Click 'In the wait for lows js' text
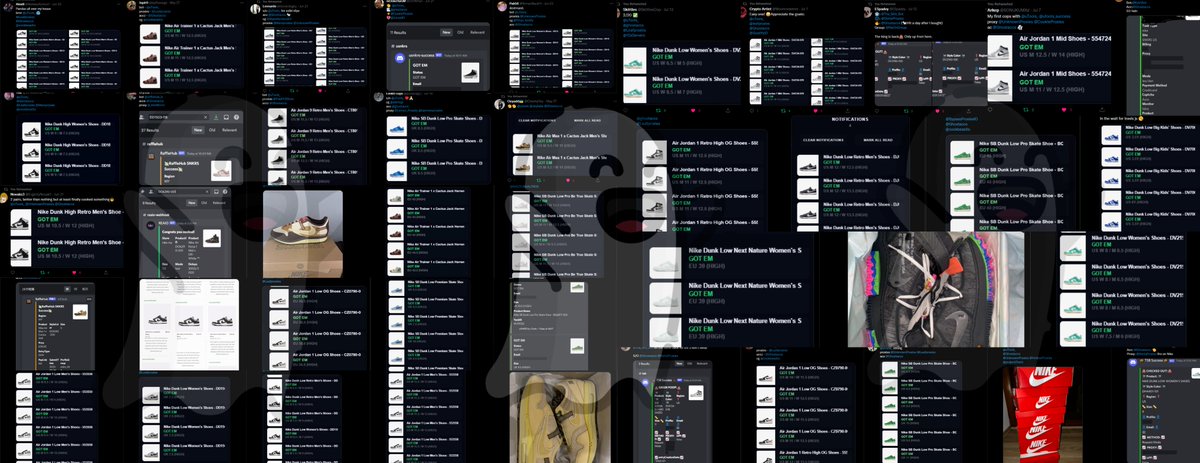The image size is (1200, 463). click(1118, 119)
